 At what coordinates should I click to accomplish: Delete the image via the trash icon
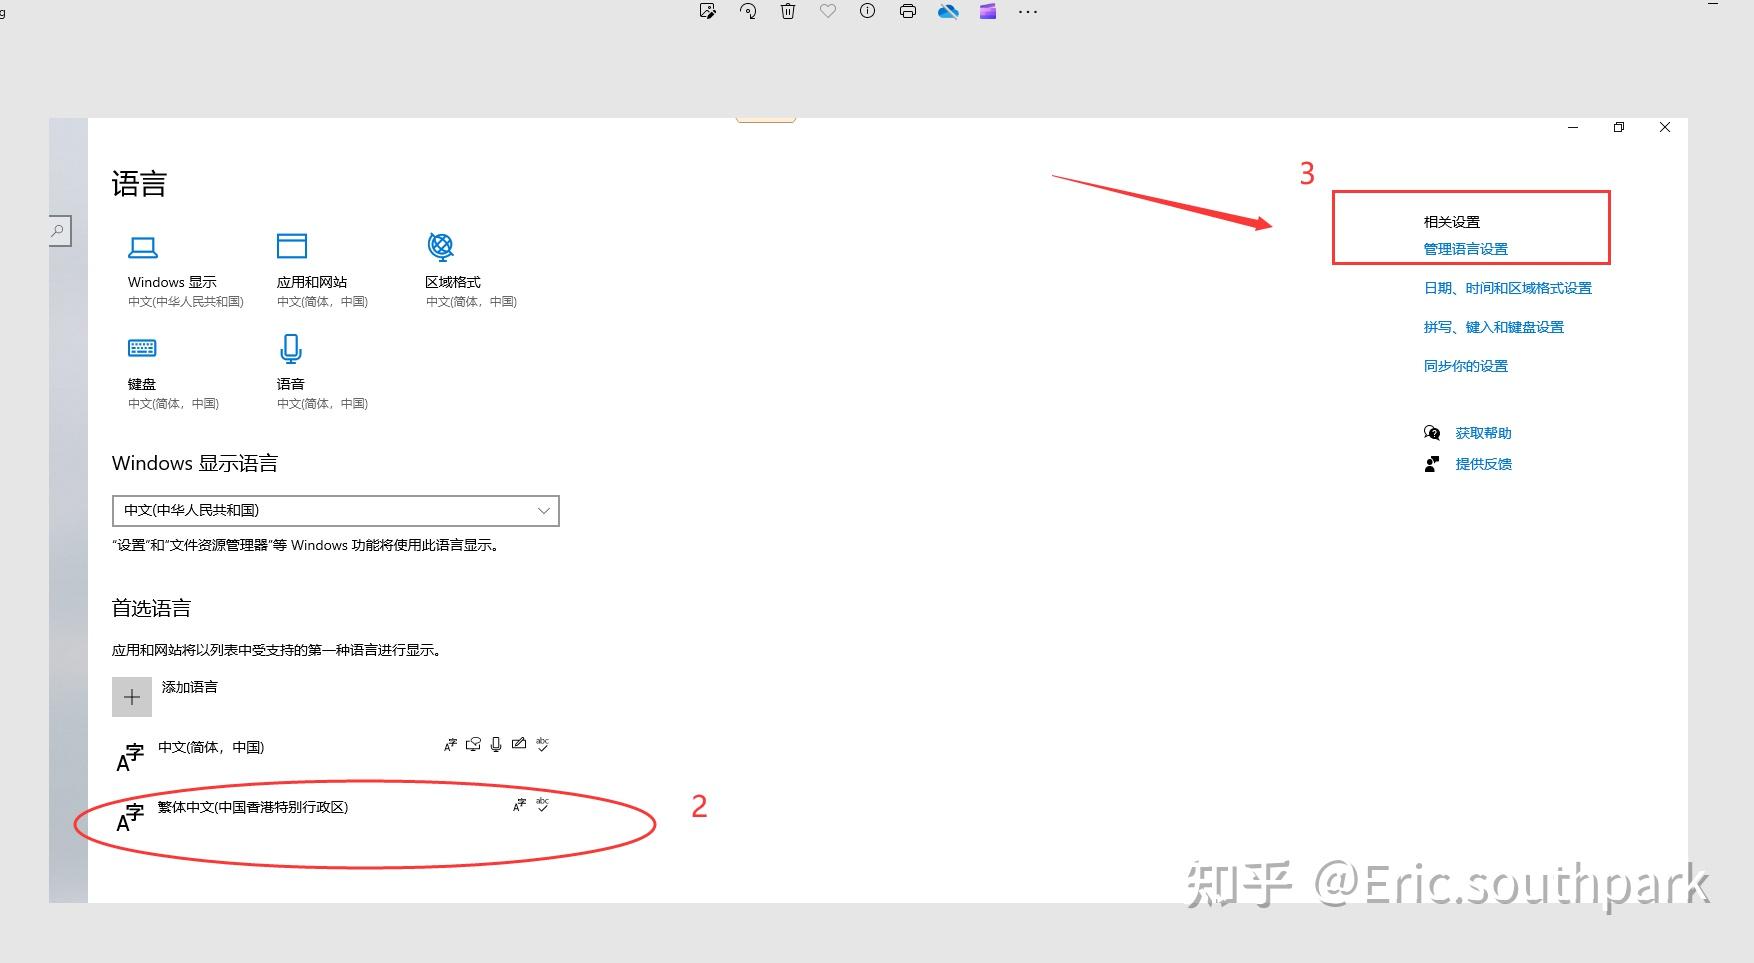788,11
